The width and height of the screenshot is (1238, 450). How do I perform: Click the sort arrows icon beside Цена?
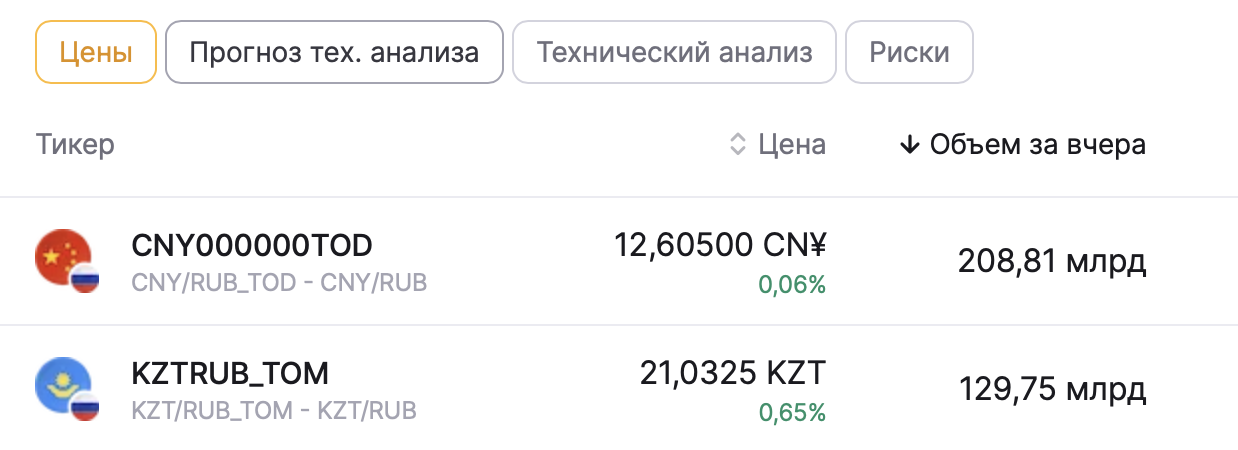tap(738, 145)
